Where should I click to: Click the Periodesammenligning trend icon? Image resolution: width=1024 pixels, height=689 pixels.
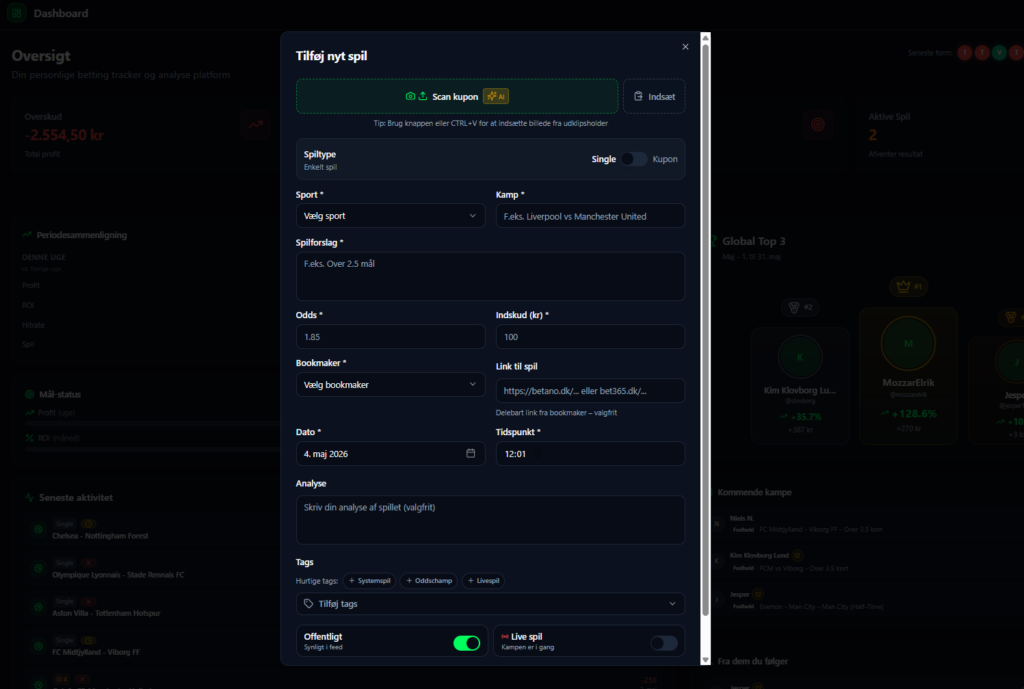tap(27, 235)
